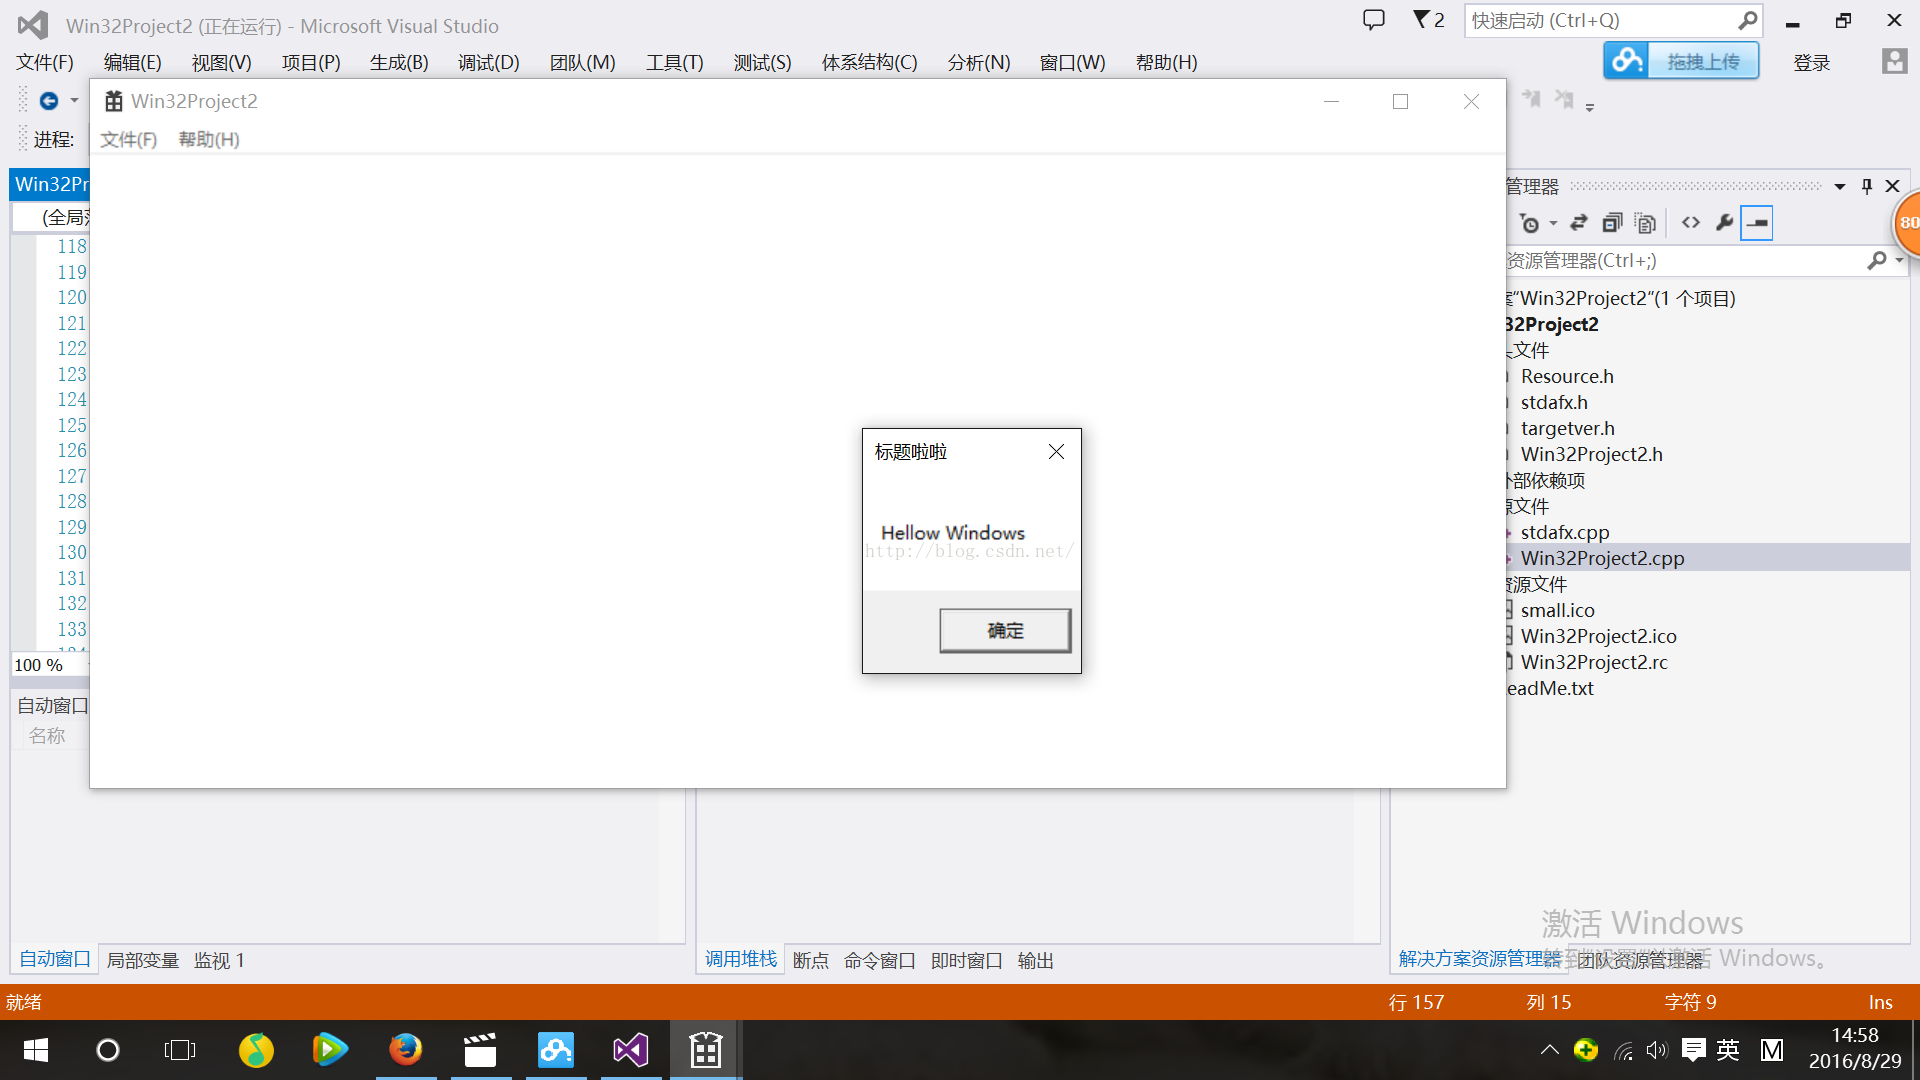This screenshot has width=1920, height=1080.
Task: Click the Collapse All icon in Solution Explorer
Action: pyautogui.click(x=1611, y=222)
